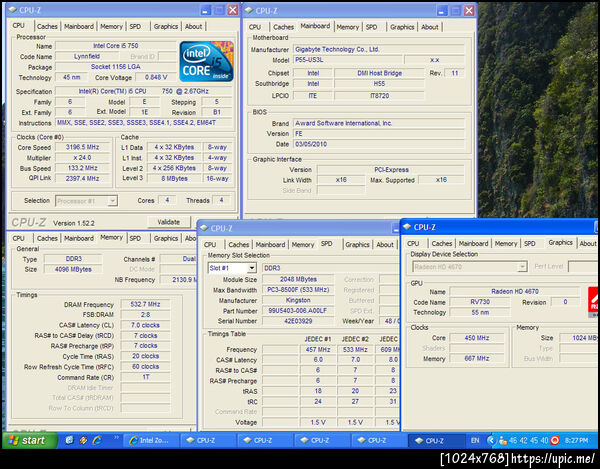Image resolution: width=600 pixels, height=469 pixels.
Task: Click the first Quick Launch icon beside Start
Action: tap(71, 440)
